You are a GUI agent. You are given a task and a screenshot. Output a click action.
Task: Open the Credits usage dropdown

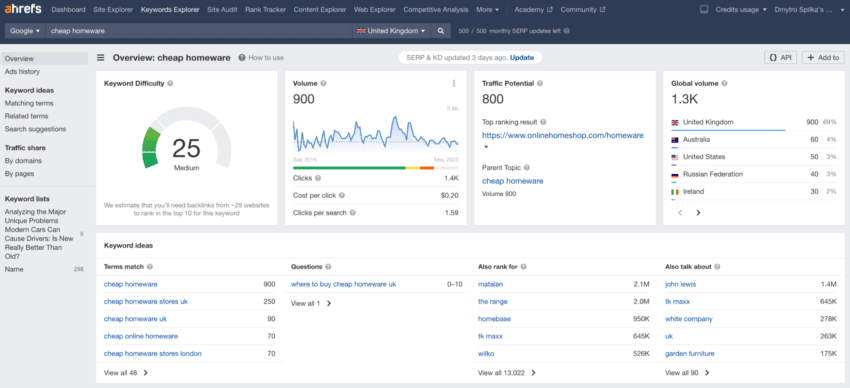741,10
